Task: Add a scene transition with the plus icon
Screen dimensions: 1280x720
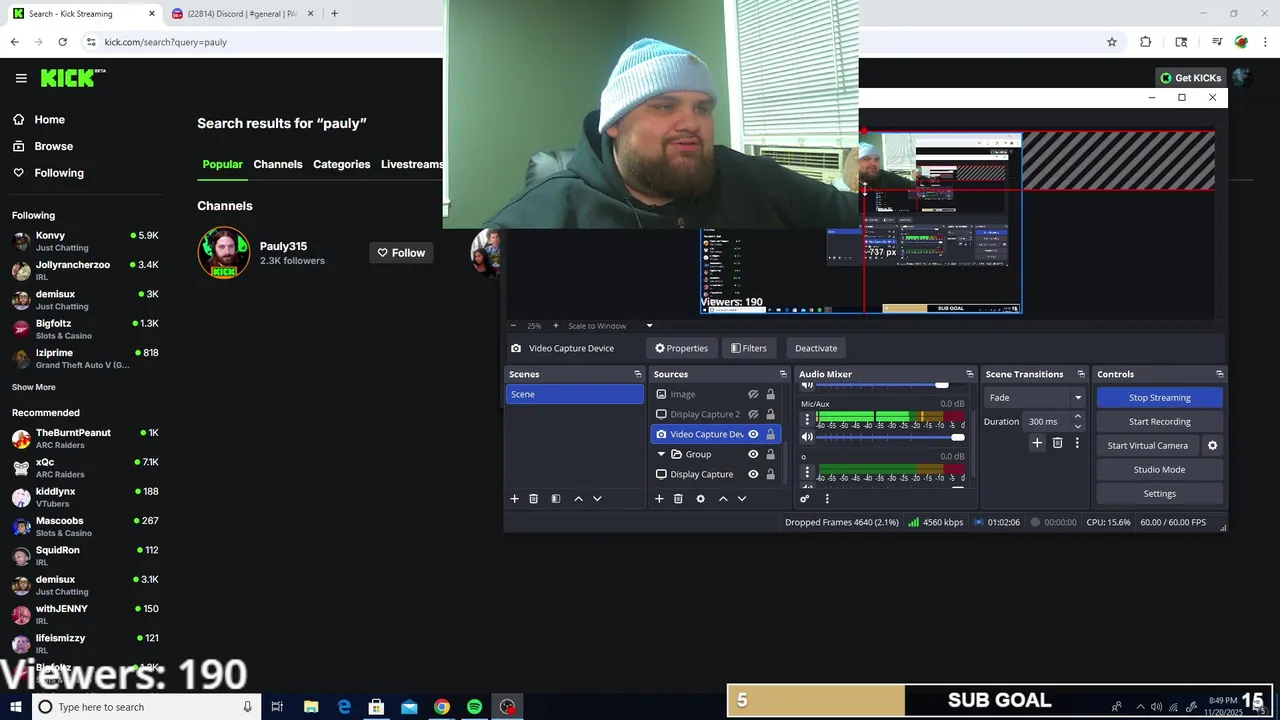Action: click(1037, 443)
